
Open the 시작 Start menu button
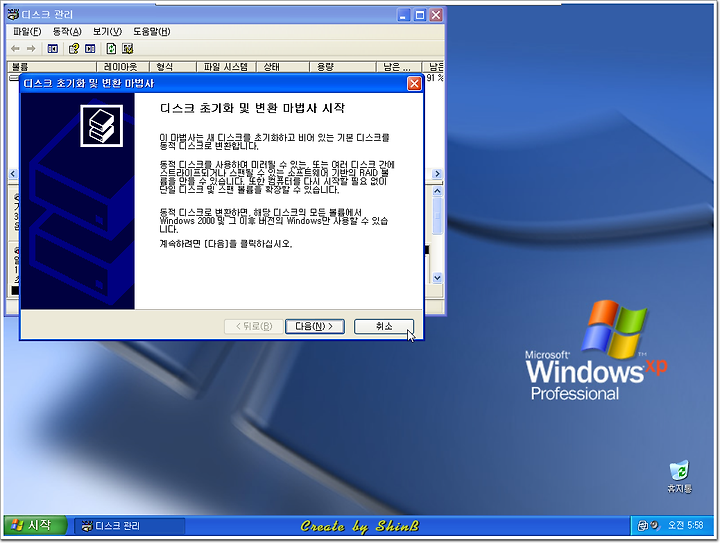click(x=35, y=526)
